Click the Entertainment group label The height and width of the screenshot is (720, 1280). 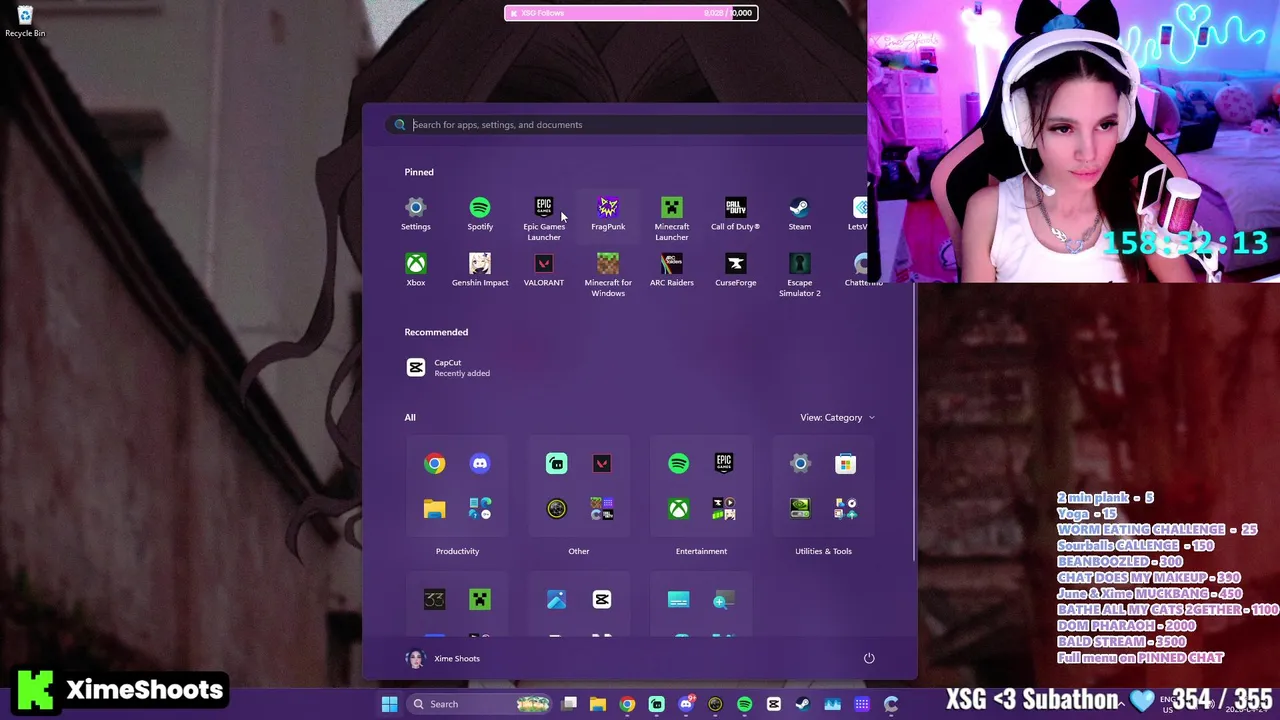click(x=701, y=551)
